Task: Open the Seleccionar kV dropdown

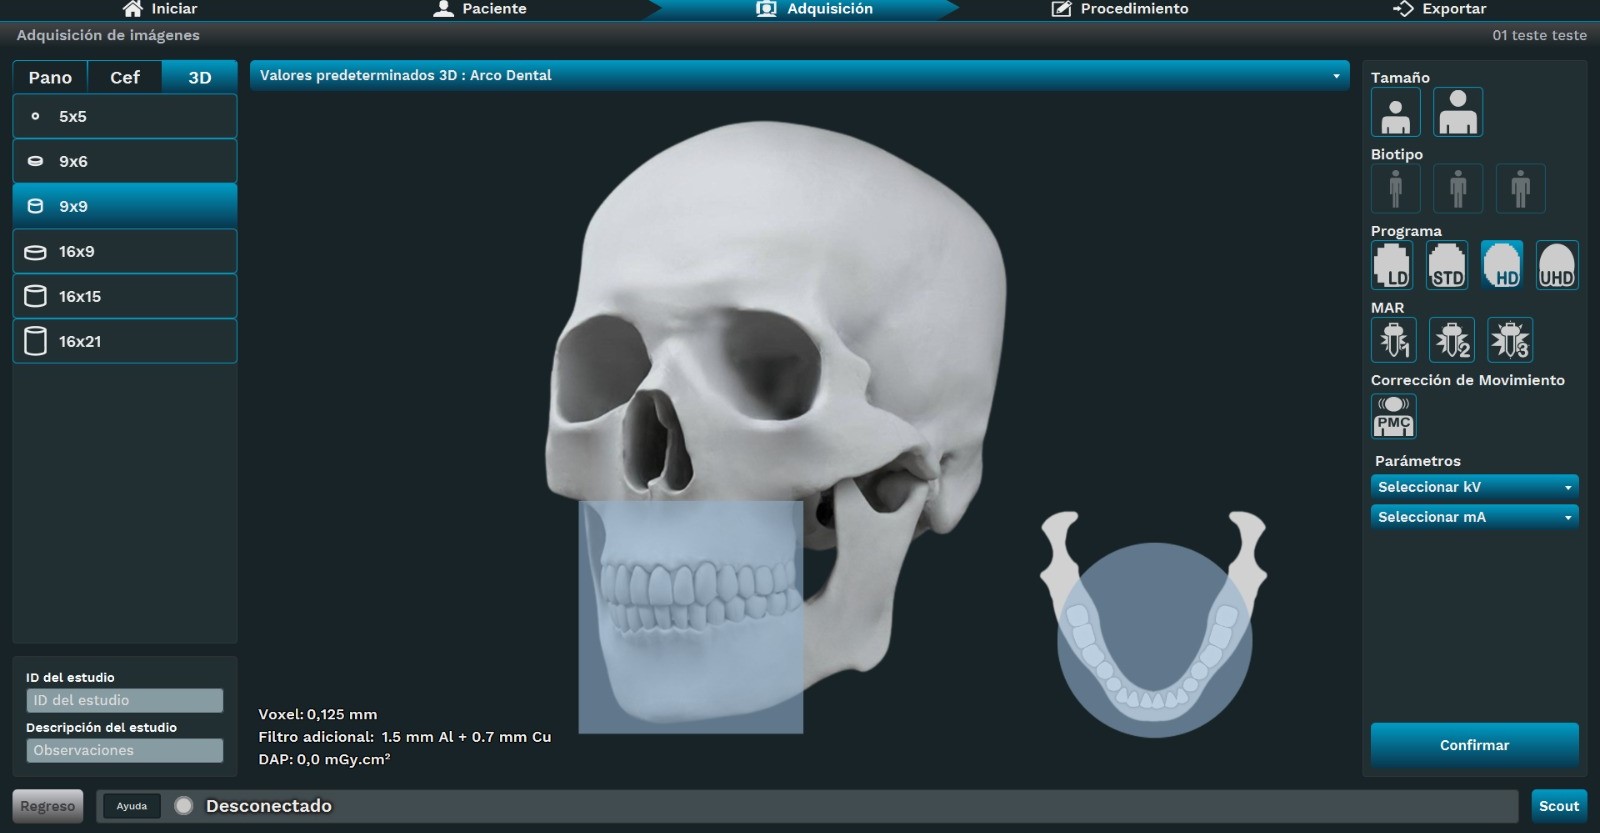Action: pyautogui.click(x=1474, y=487)
